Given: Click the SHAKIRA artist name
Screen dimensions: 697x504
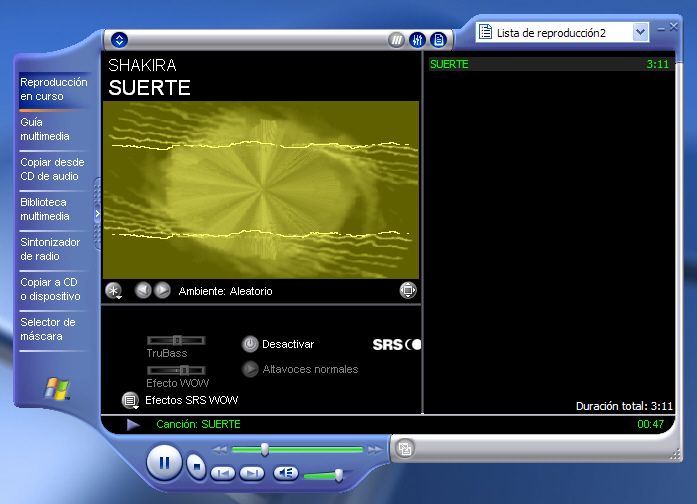Looking at the screenshot, I should pyautogui.click(x=142, y=65).
